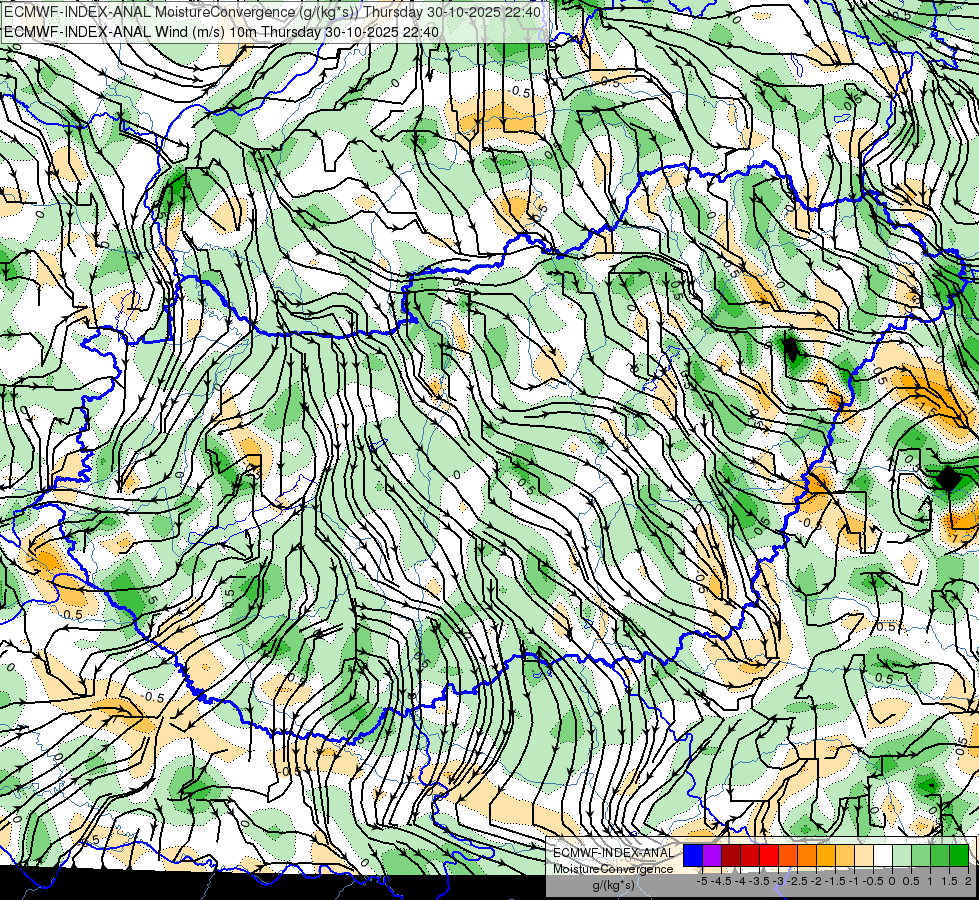Viewport: 979px width, 900px height.
Task: Click the legend value '-3'
Action: [778, 881]
